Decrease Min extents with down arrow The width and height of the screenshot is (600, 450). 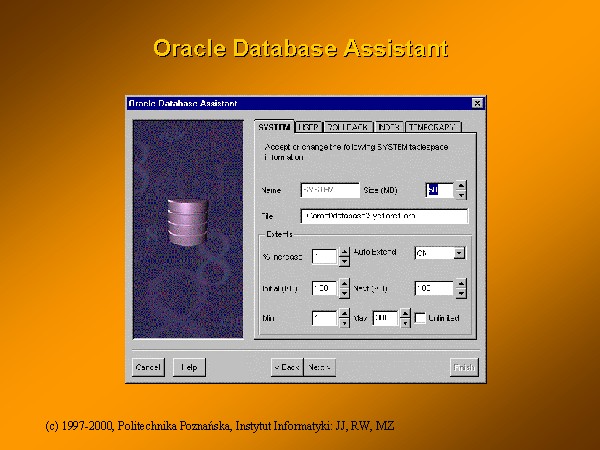(x=344, y=323)
